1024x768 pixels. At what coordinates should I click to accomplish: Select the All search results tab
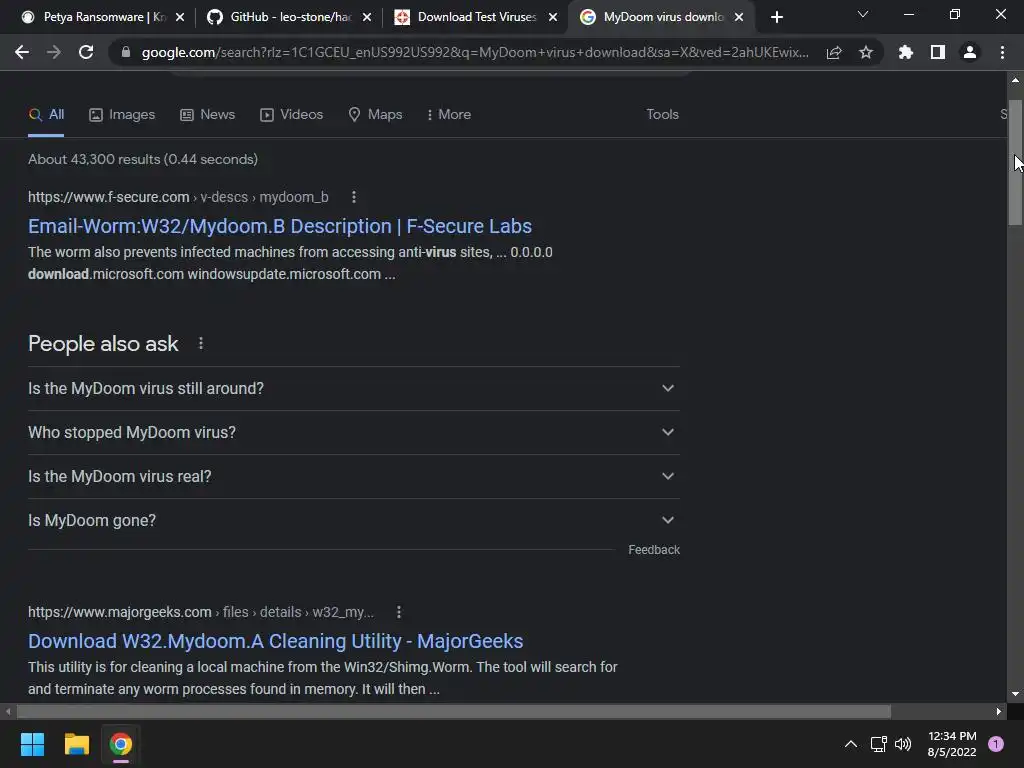(46, 115)
